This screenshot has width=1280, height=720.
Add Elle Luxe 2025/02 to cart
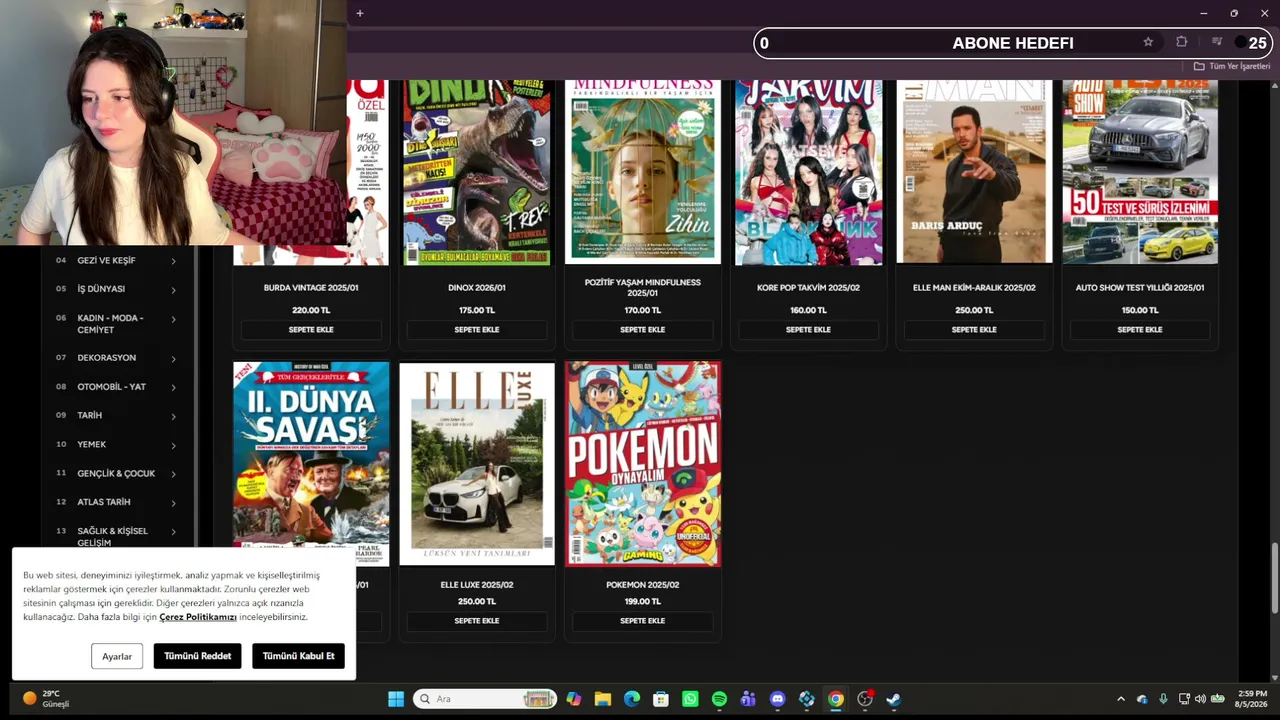point(477,621)
